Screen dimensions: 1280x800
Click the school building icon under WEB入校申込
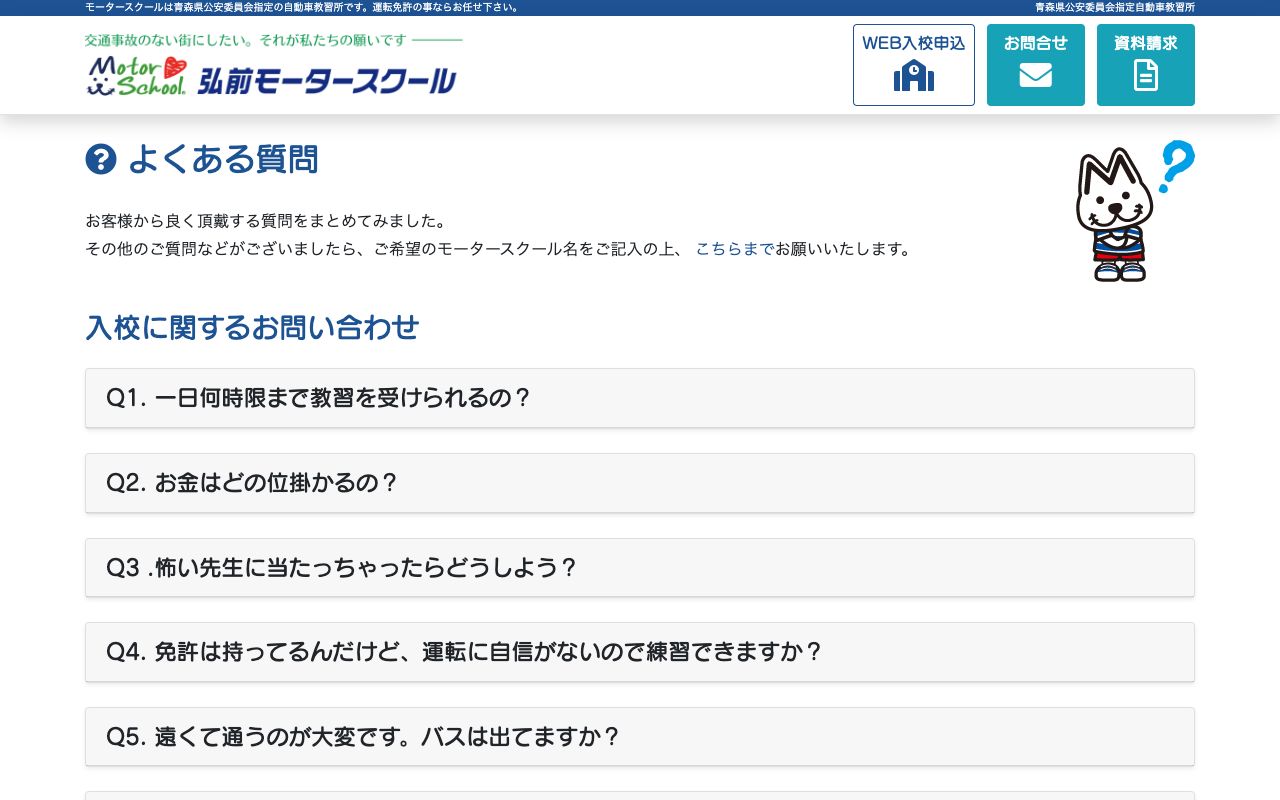(x=913, y=77)
